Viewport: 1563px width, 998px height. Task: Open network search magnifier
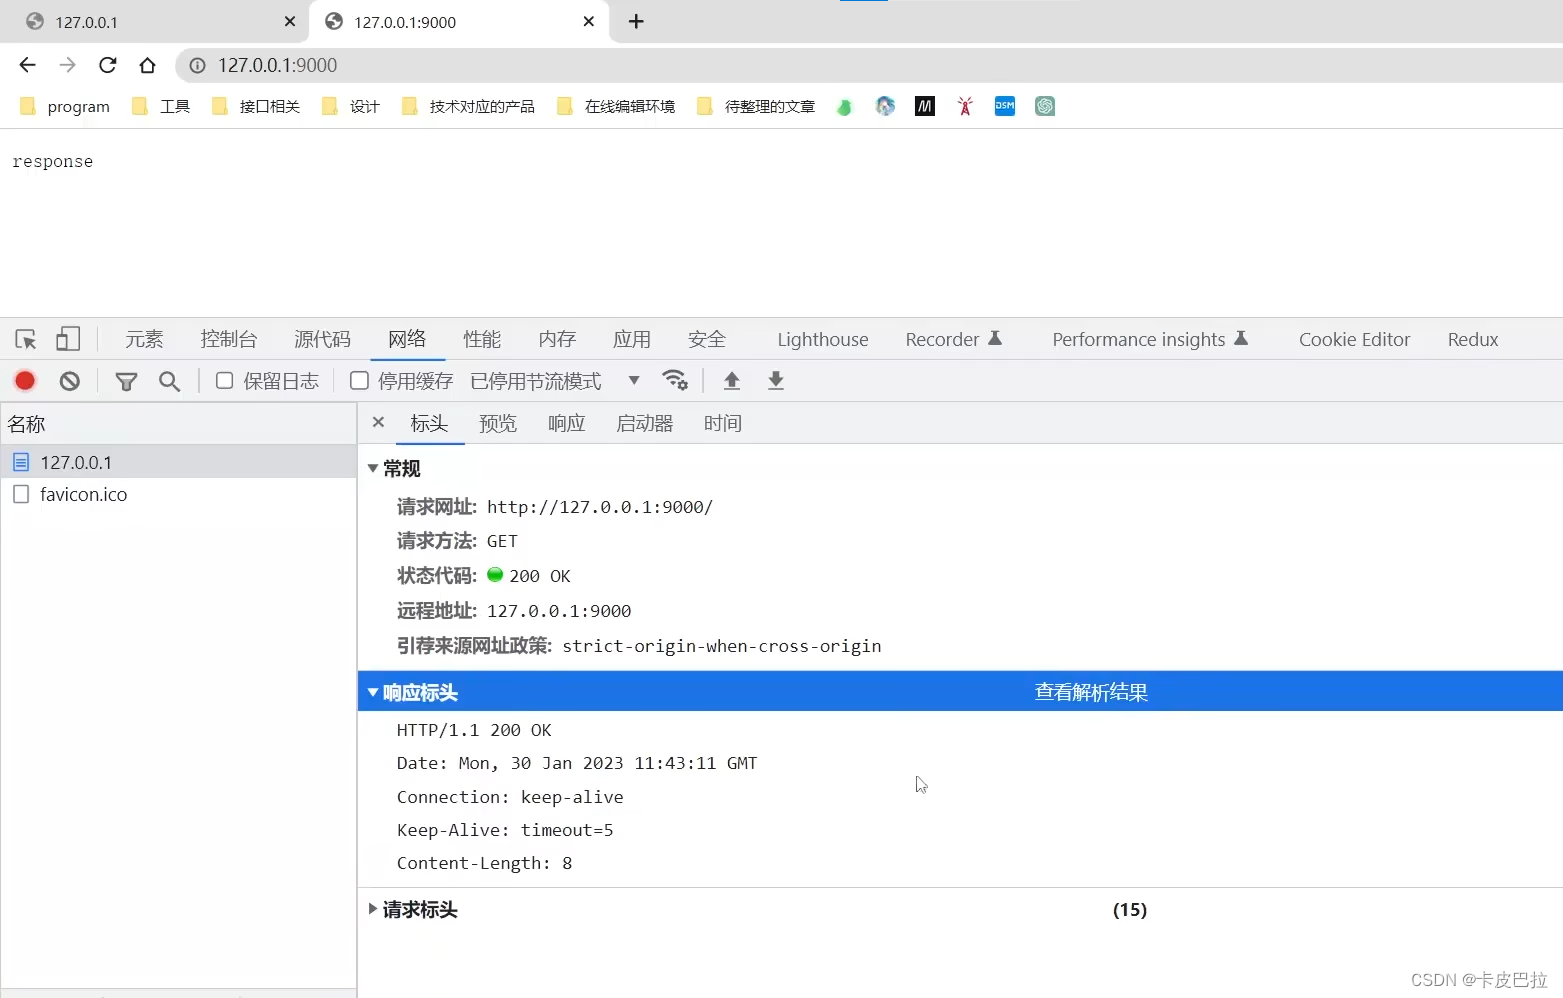[170, 381]
